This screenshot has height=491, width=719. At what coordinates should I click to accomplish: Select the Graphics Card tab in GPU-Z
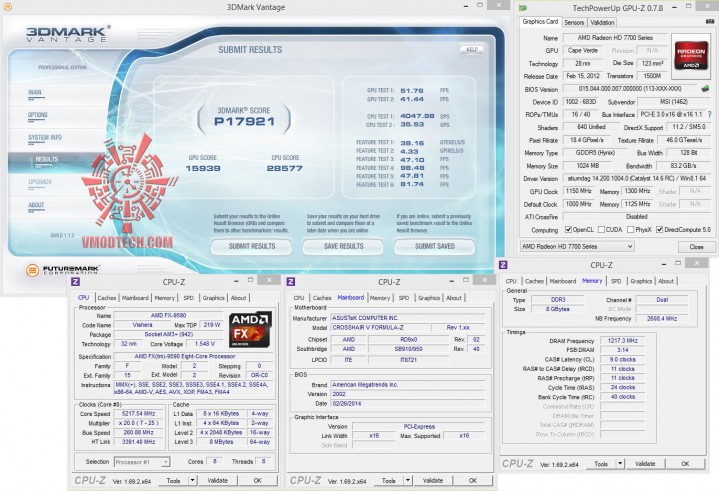click(540, 22)
